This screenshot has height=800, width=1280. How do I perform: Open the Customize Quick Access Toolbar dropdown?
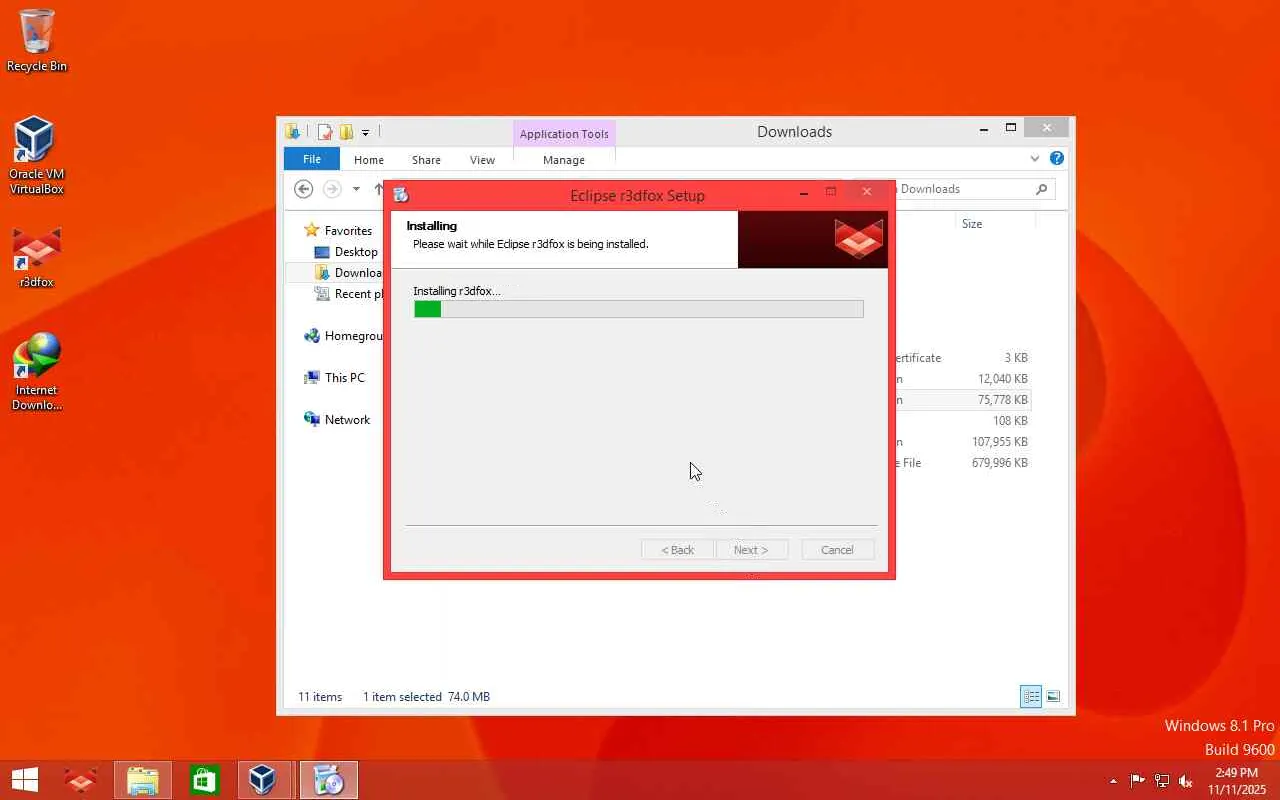coord(365,132)
